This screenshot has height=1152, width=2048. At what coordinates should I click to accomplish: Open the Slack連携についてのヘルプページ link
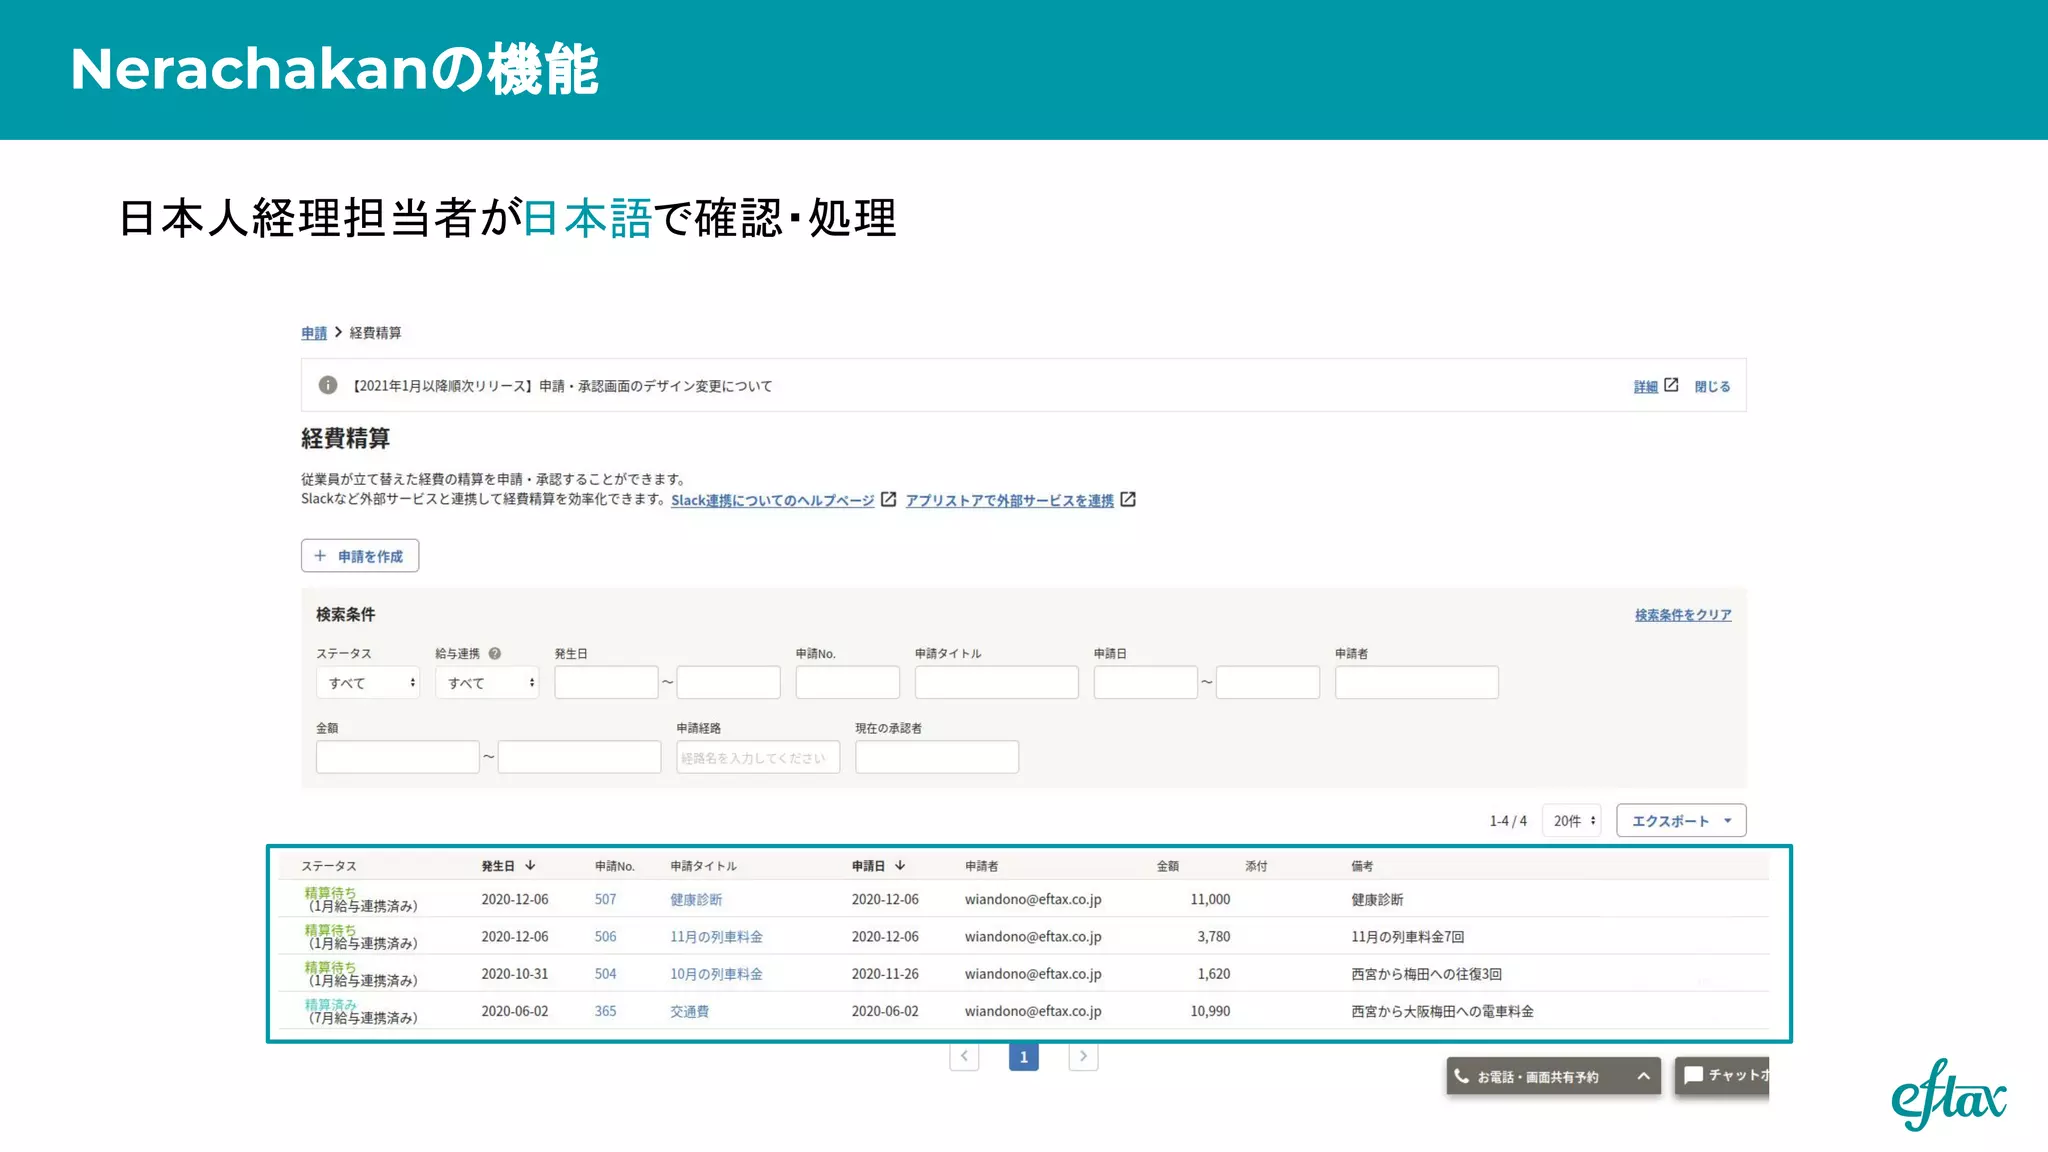click(x=772, y=500)
